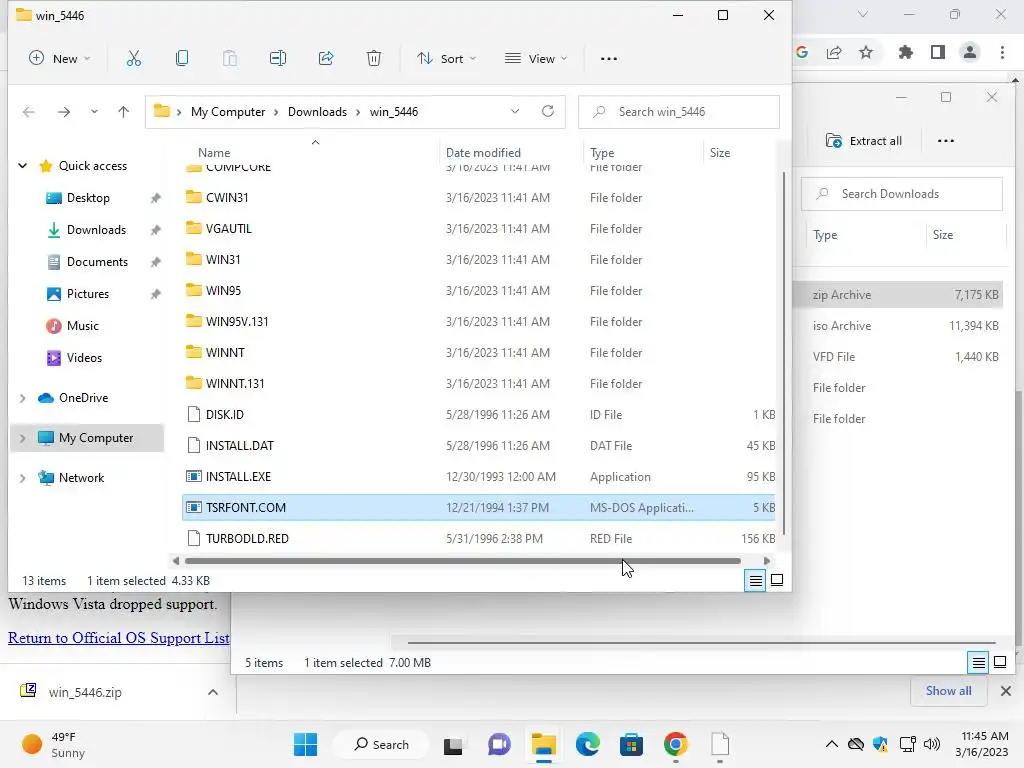The image size is (1024, 768).
Task: Click the horizontal scrollbar in win_5446
Action: click(462, 561)
